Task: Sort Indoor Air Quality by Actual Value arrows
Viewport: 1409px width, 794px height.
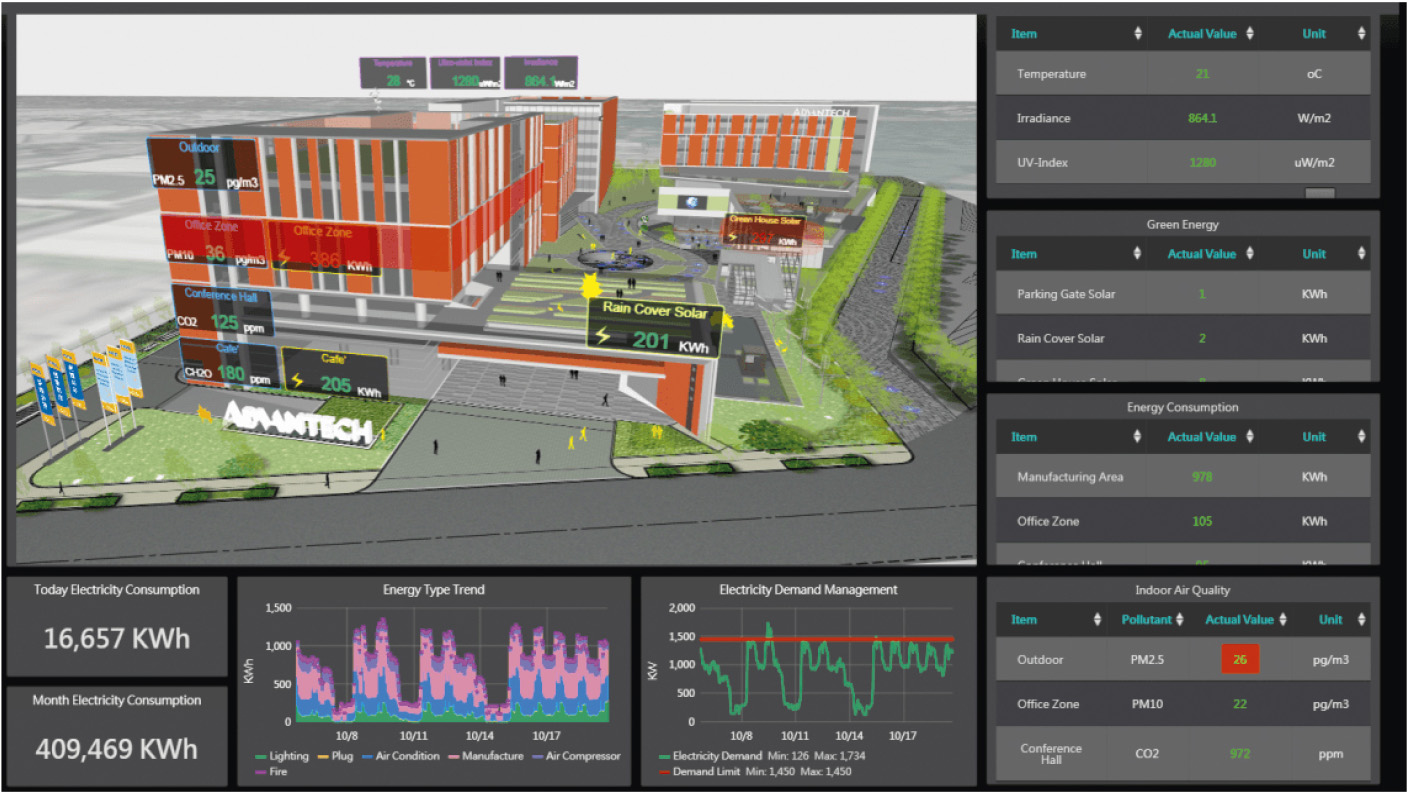Action: click(x=1283, y=620)
